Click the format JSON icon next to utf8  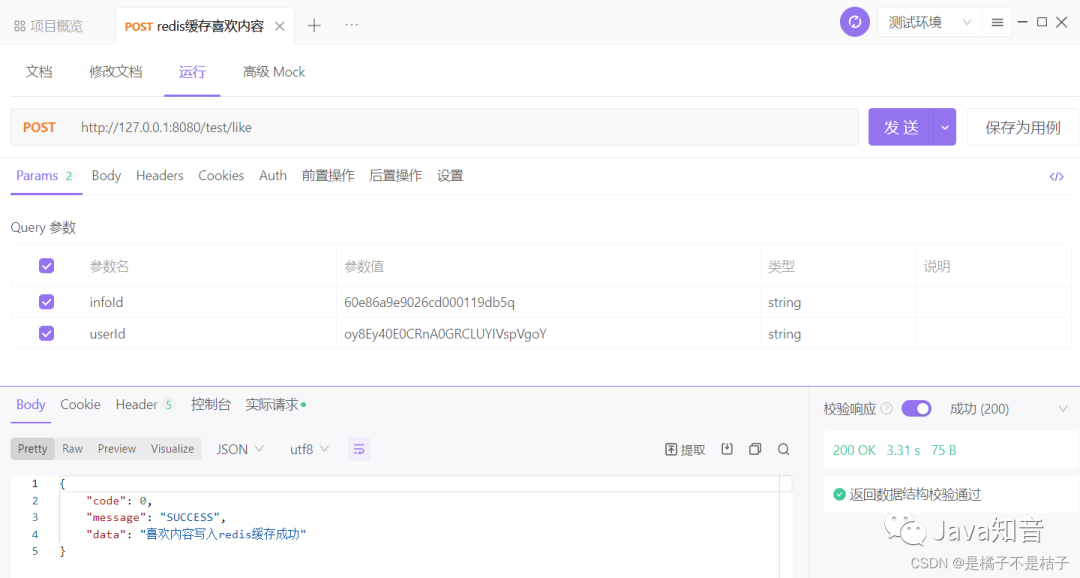pos(359,449)
